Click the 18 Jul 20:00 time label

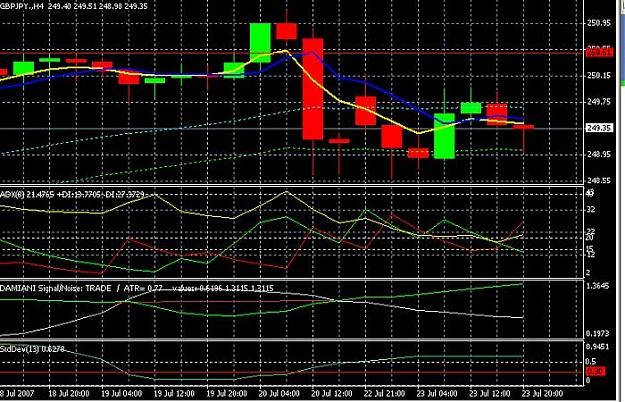(x=69, y=394)
